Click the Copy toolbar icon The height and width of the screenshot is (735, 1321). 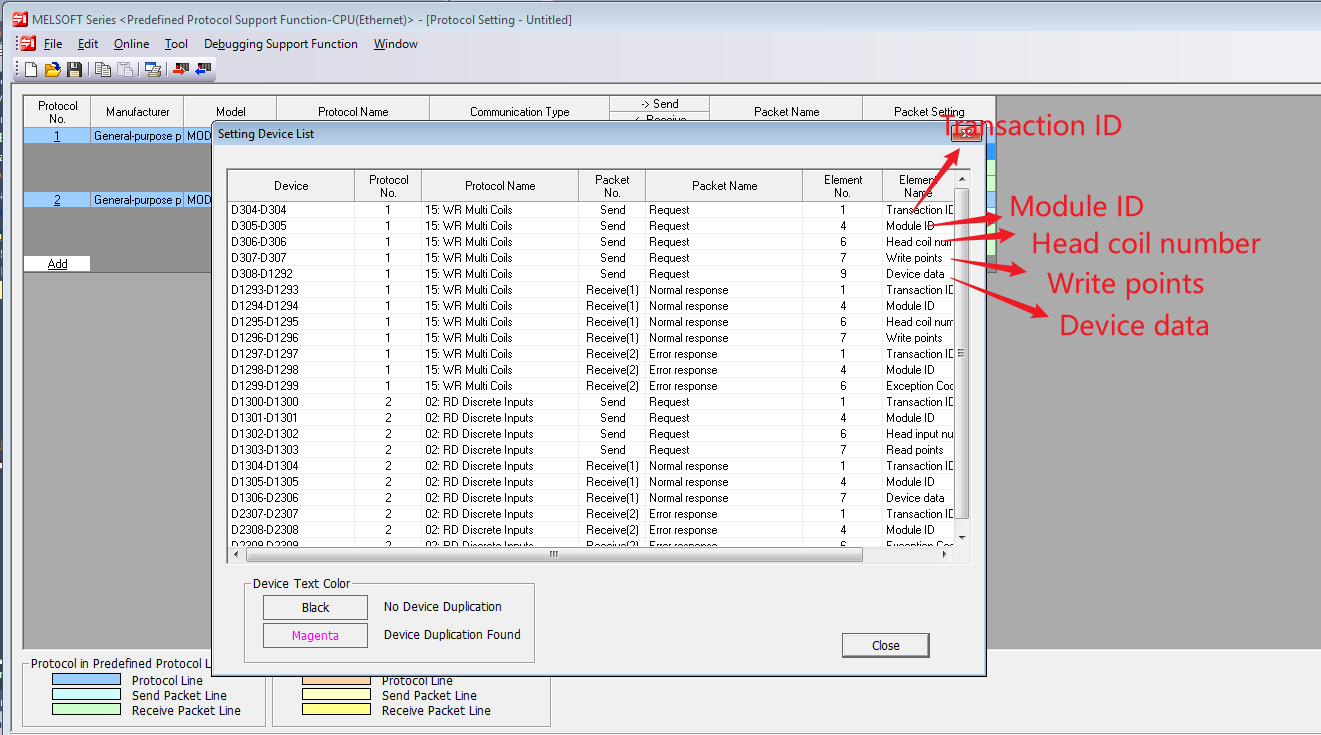point(103,69)
